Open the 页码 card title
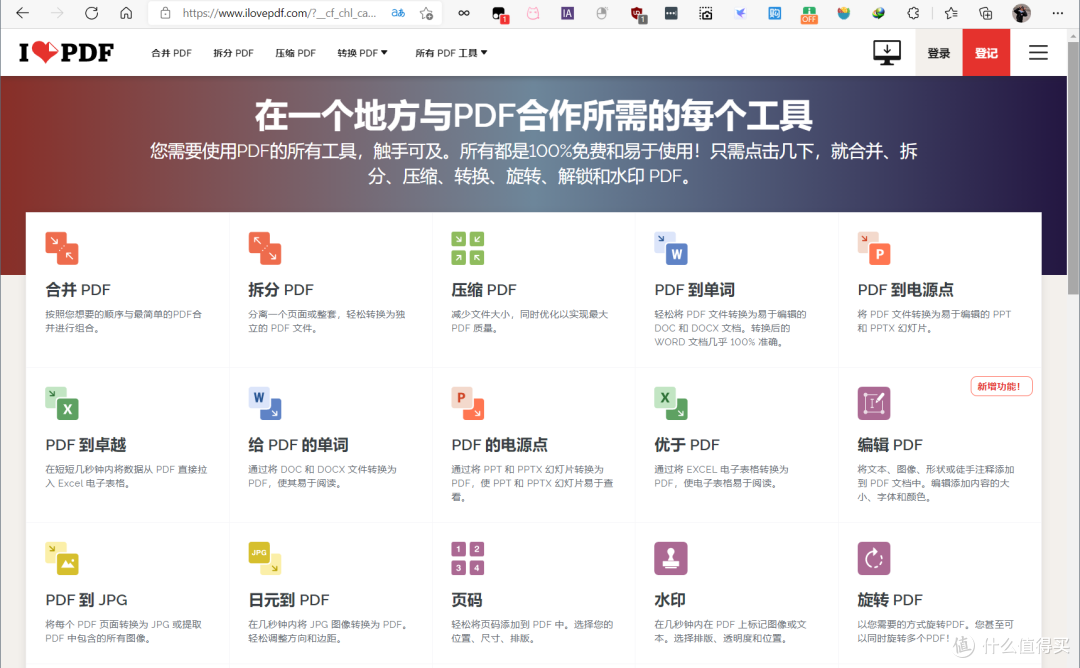Viewport: 1080px width, 668px height. (466, 600)
